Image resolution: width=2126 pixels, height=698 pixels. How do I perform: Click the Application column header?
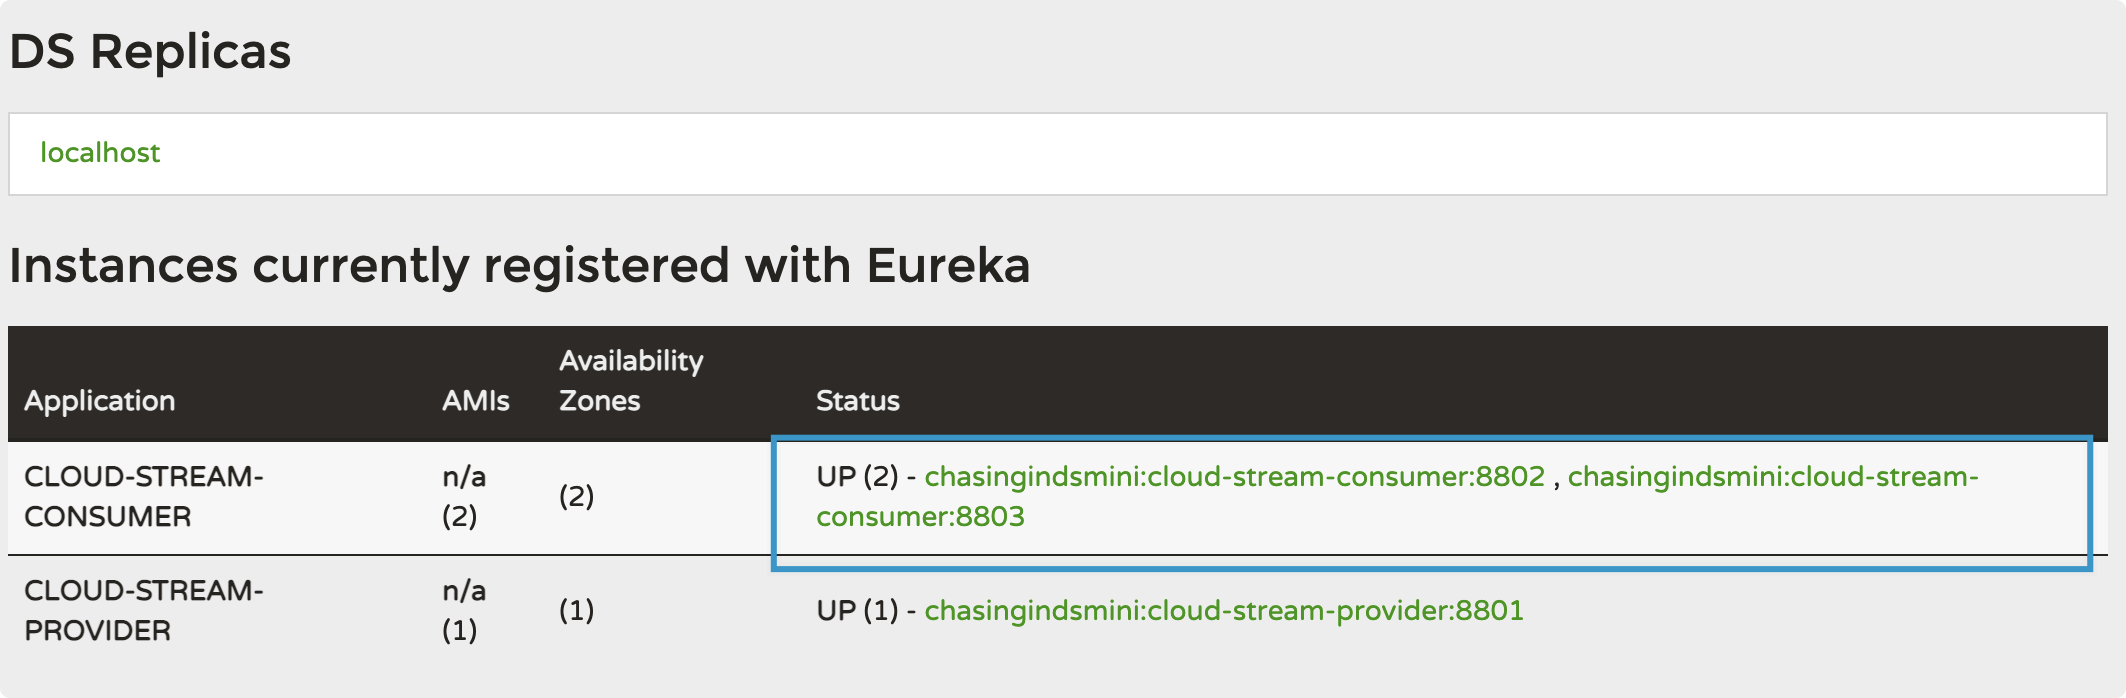point(99,401)
